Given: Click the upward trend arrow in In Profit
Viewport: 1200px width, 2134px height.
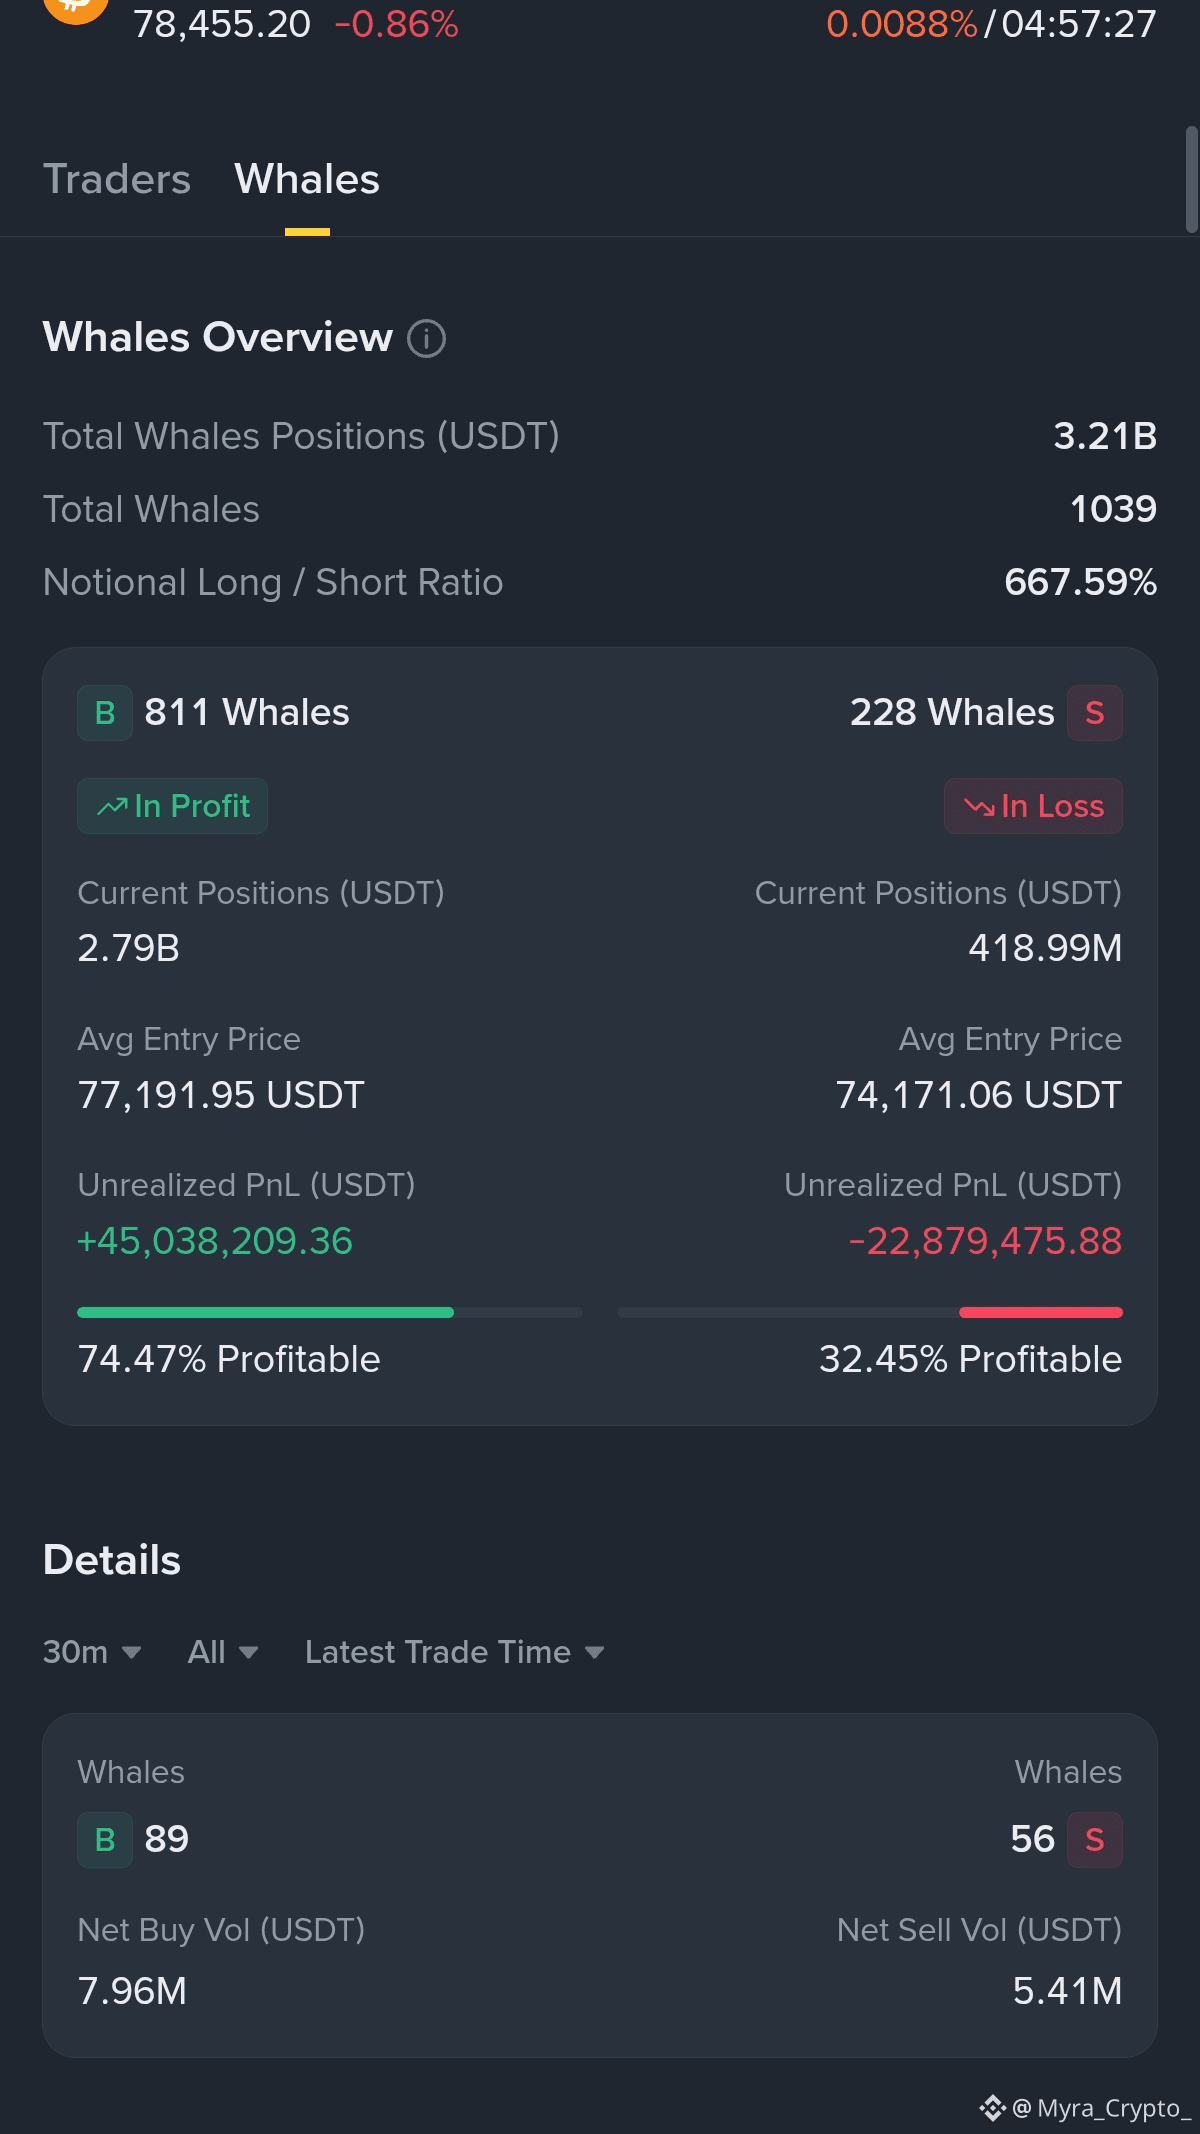Looking at the screenshot, I should click(x=112, y=806).
